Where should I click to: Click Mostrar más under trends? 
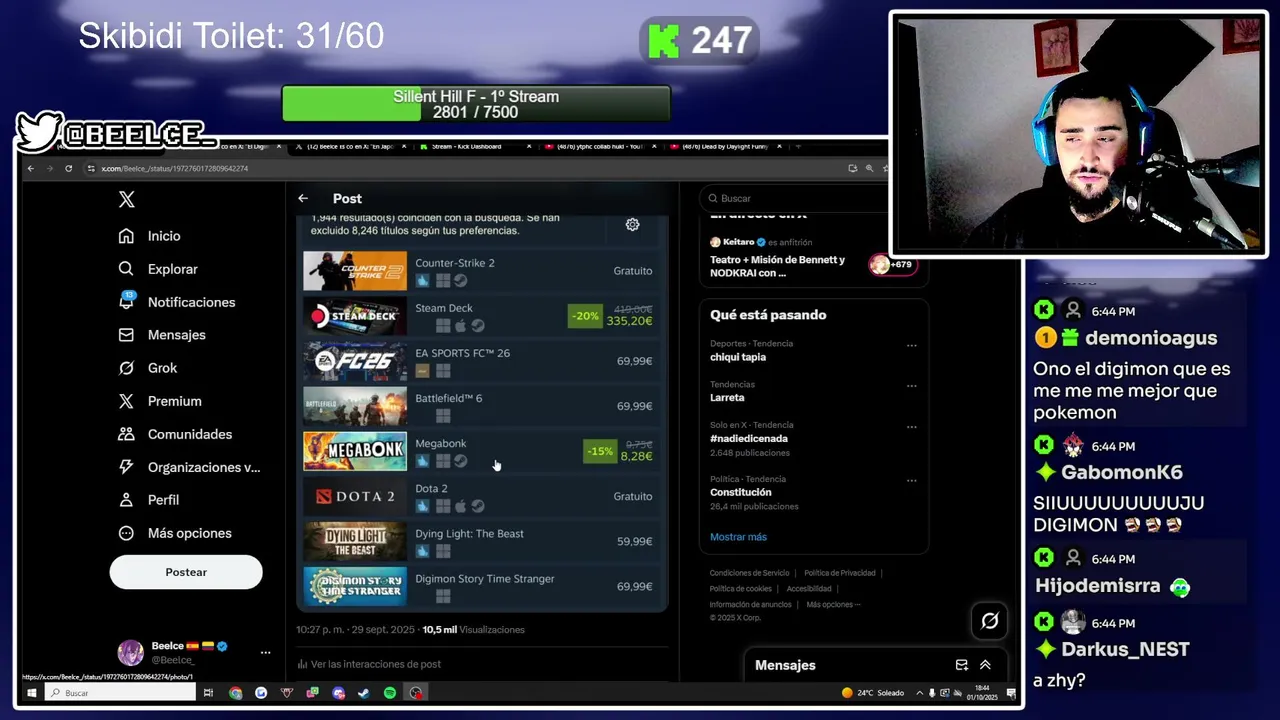[738, 537]
